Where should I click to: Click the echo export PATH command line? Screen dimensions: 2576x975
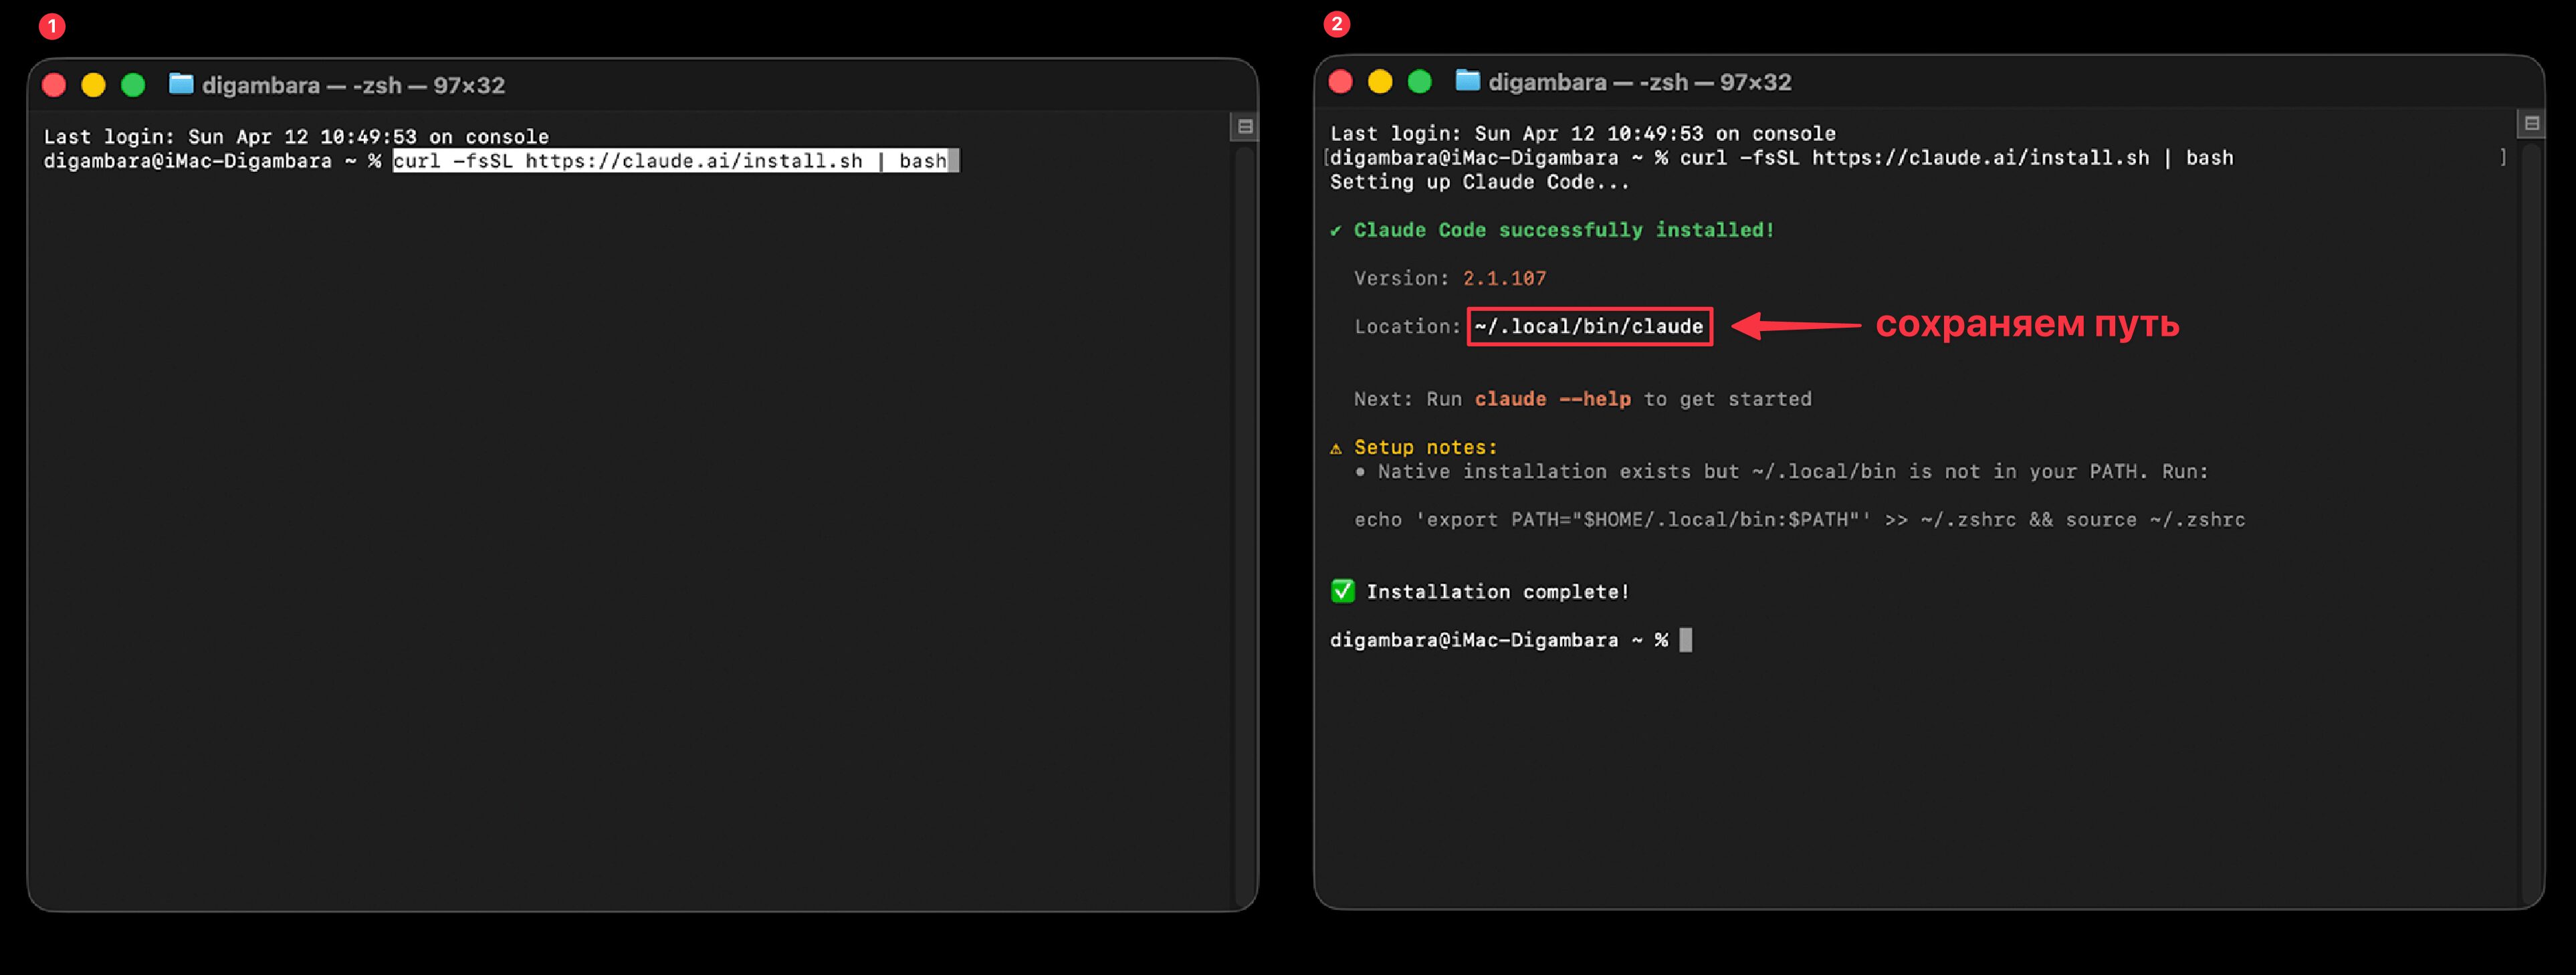[x=1799, y=520]
